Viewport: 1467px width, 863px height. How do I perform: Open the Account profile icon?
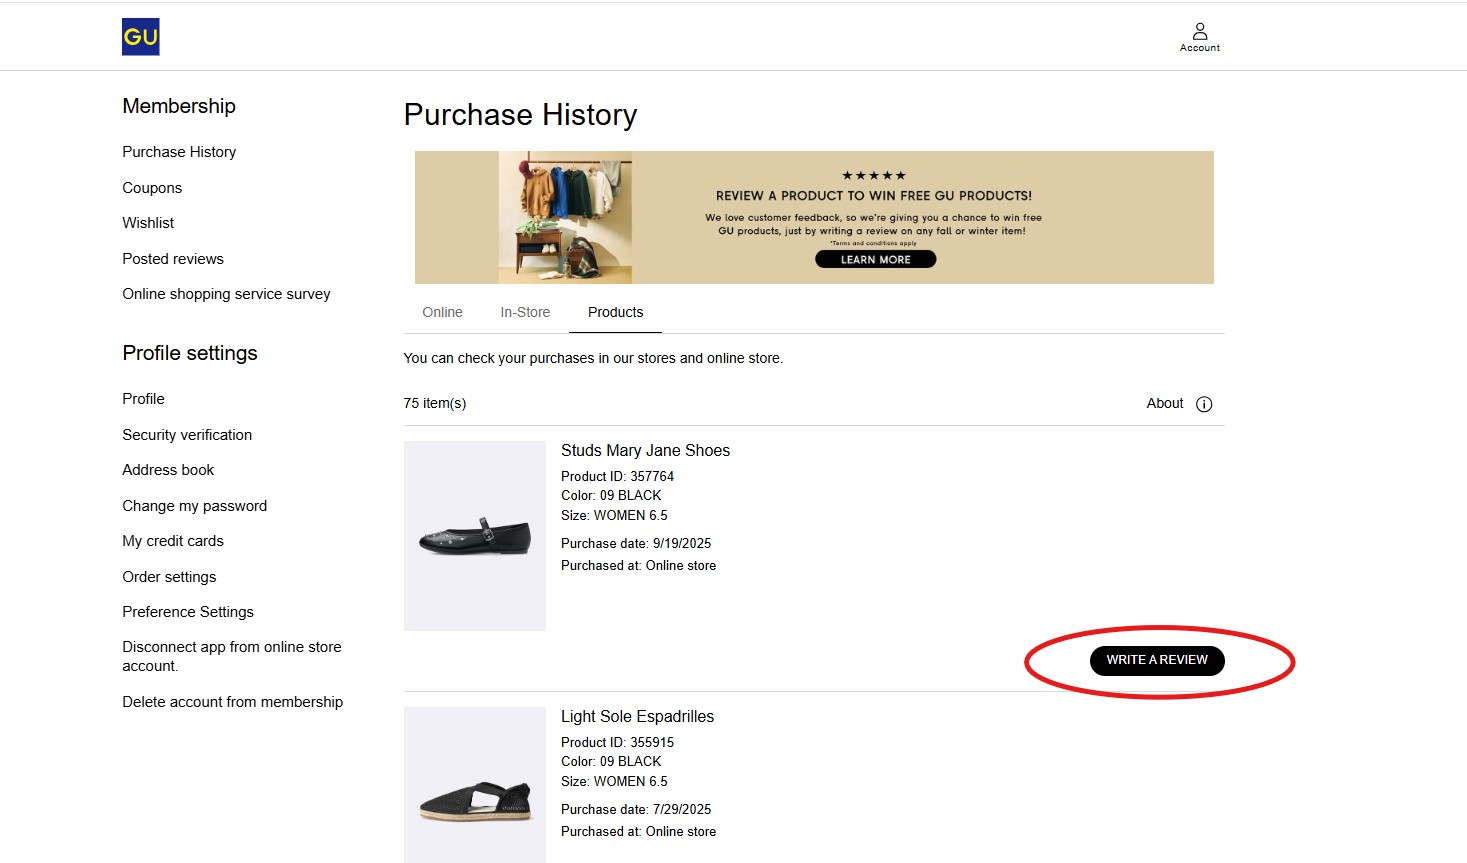pos(1199,37)
